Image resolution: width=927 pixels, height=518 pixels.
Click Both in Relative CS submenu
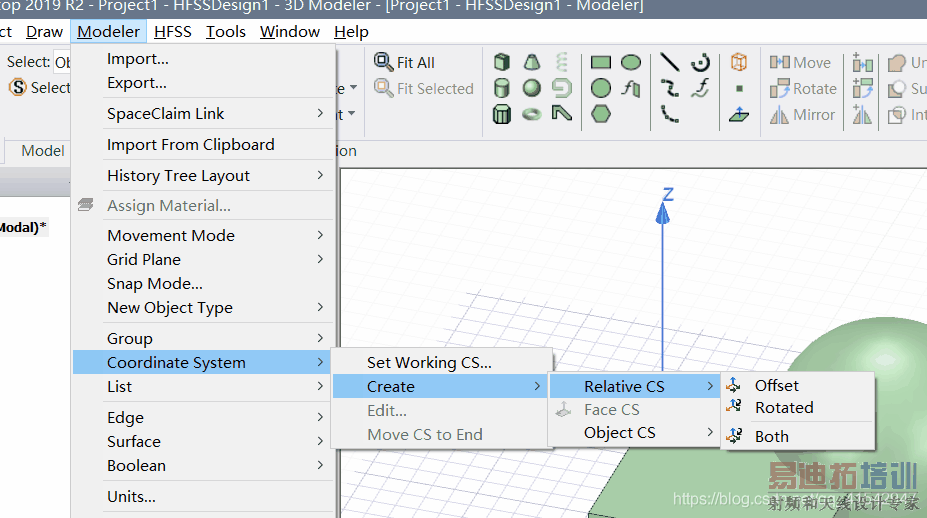[771, 436]
